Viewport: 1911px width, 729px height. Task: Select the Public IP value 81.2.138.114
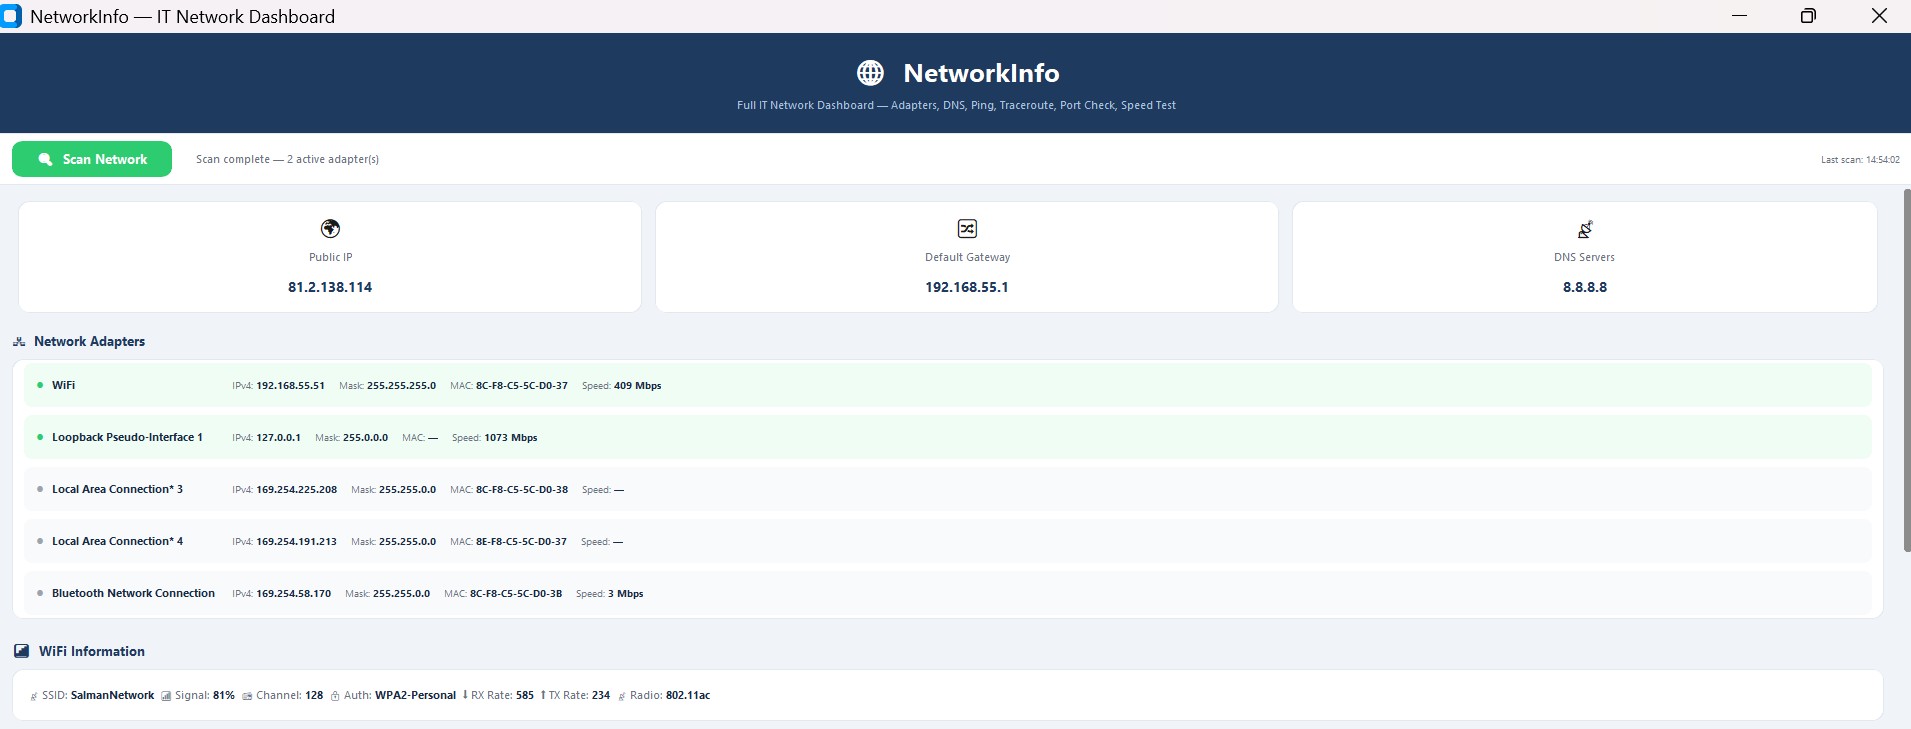pyautogui.click(x=330, y=287)
